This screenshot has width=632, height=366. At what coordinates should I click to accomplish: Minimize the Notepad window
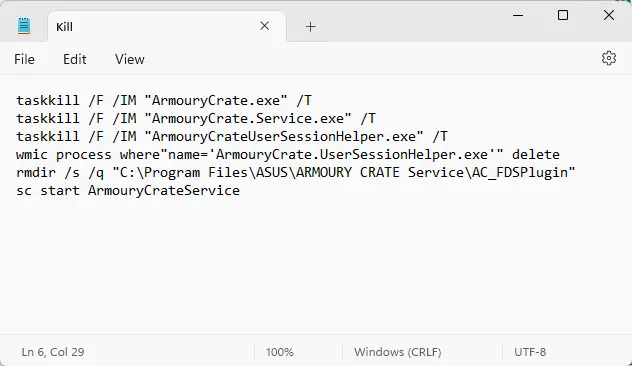[518, 15]
